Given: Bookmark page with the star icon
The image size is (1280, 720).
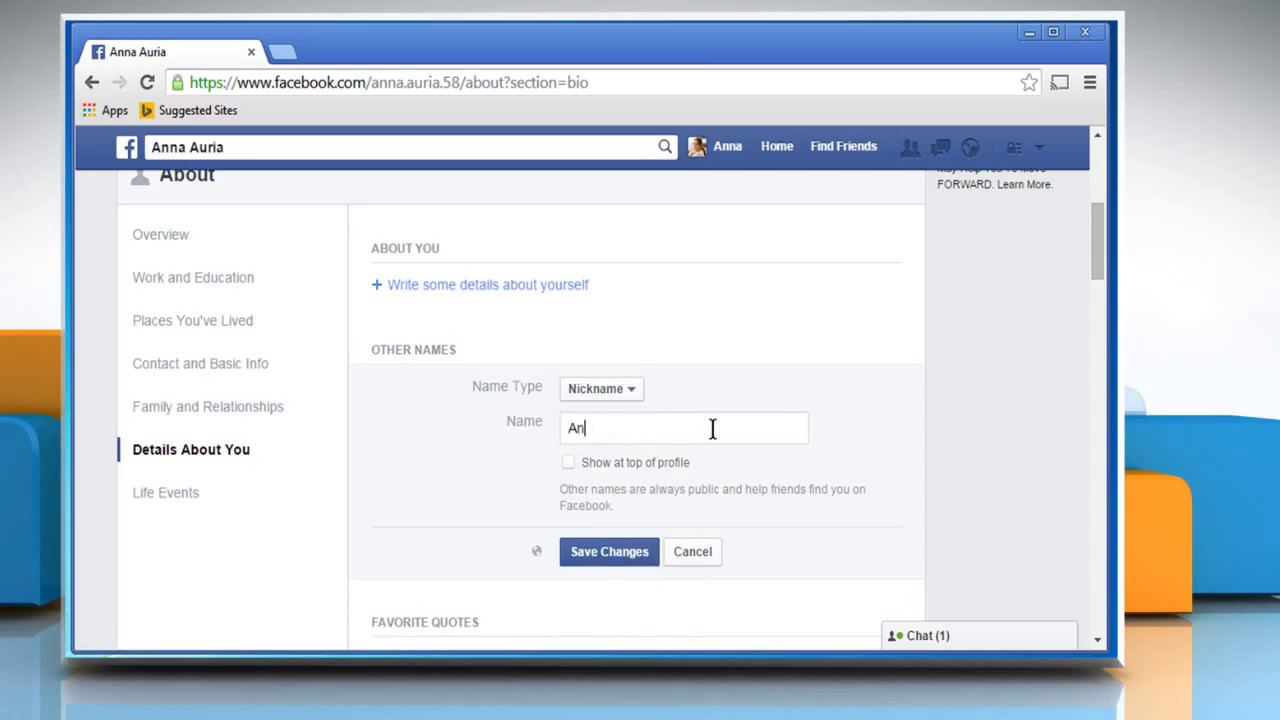Looking at the screenshot, I should tap(1029, 83).
